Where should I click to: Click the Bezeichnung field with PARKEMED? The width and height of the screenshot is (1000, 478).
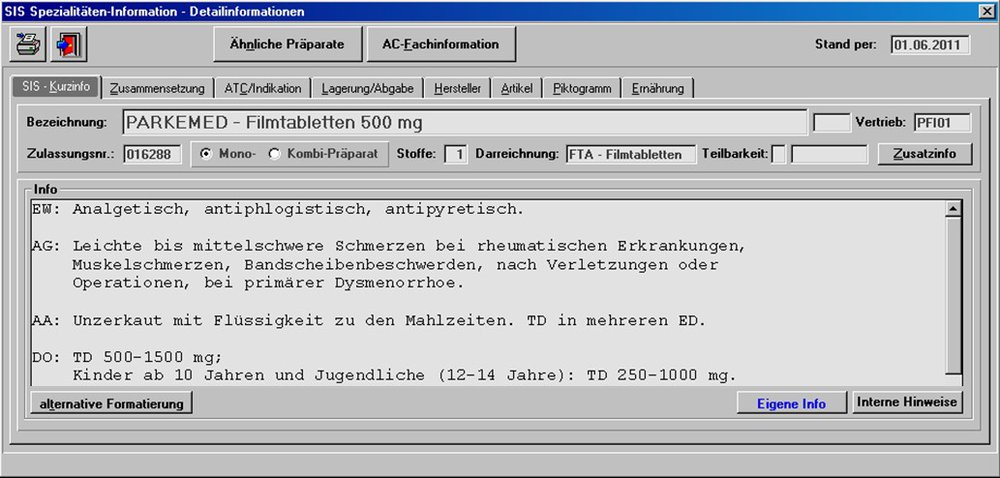[464, 122]
